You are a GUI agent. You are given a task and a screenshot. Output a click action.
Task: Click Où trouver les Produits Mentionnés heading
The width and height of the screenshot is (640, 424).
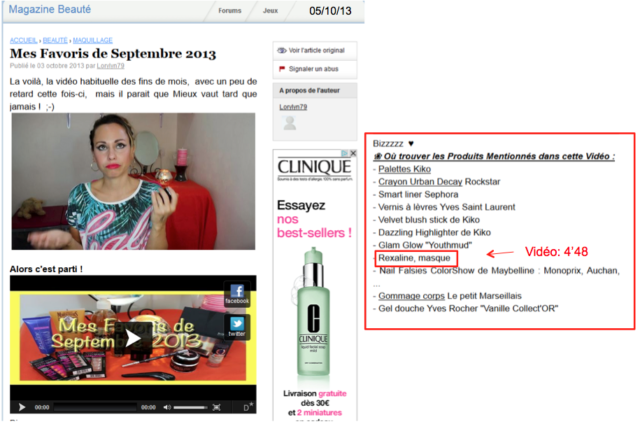[494, 156]
